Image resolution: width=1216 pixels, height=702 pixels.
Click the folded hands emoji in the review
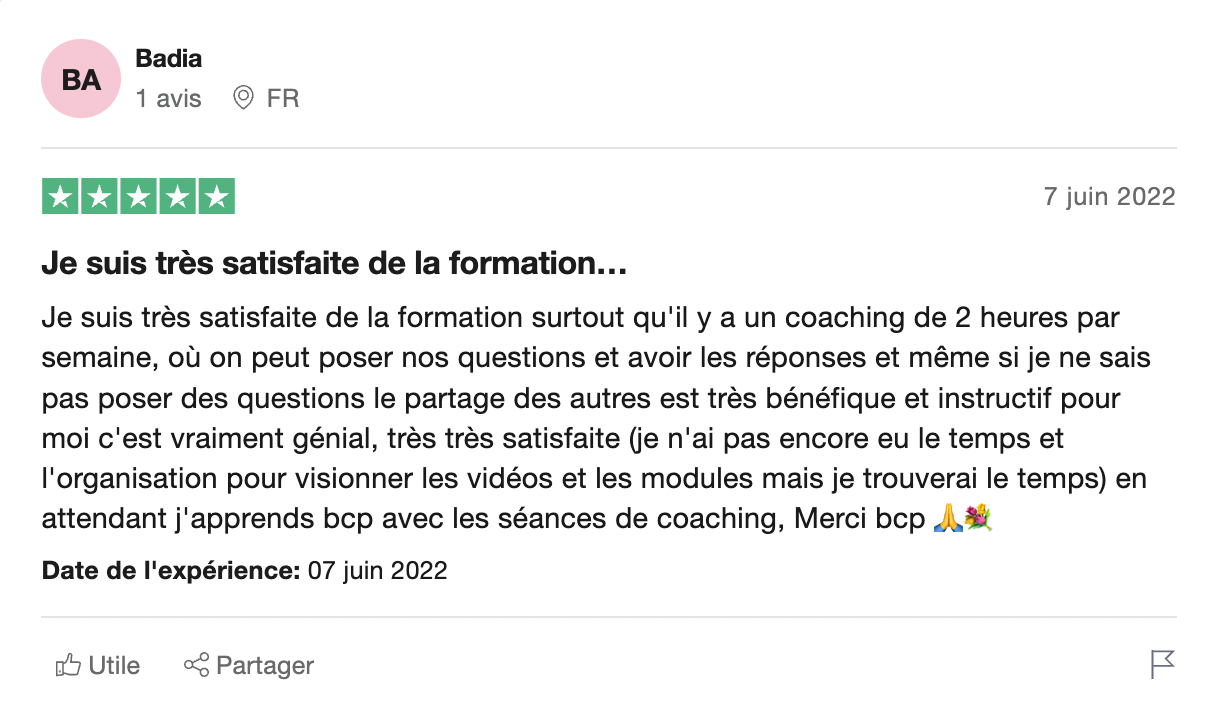coord(946,520)
